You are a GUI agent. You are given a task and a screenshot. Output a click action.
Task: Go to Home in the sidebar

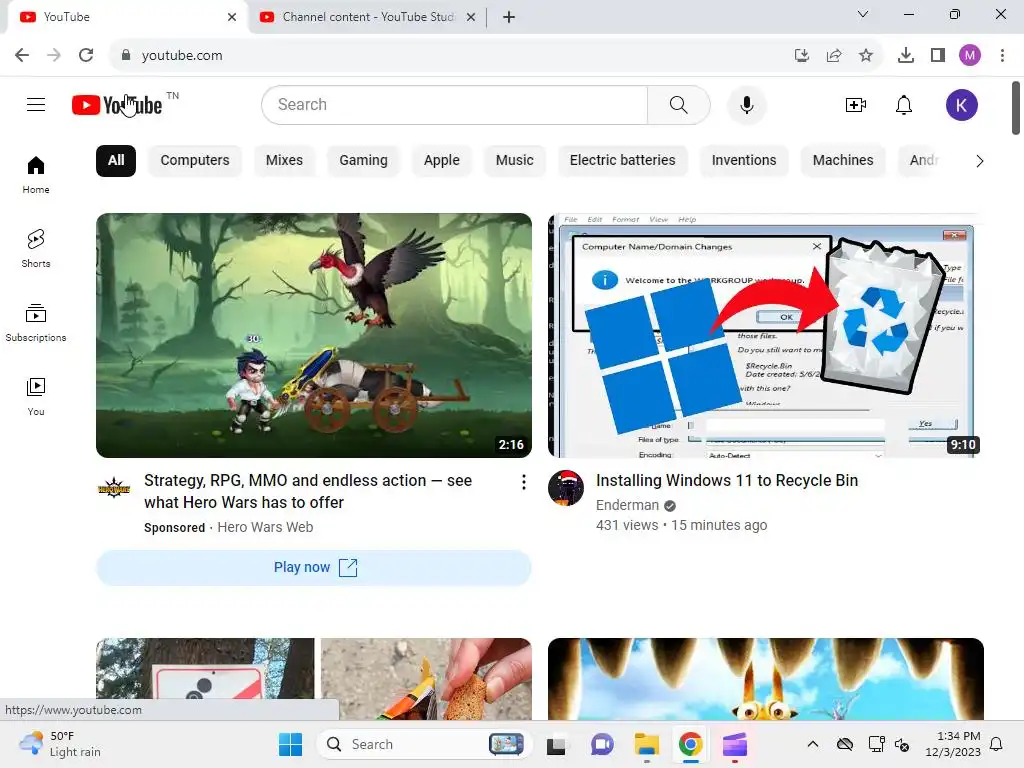(x=36, y=175)
